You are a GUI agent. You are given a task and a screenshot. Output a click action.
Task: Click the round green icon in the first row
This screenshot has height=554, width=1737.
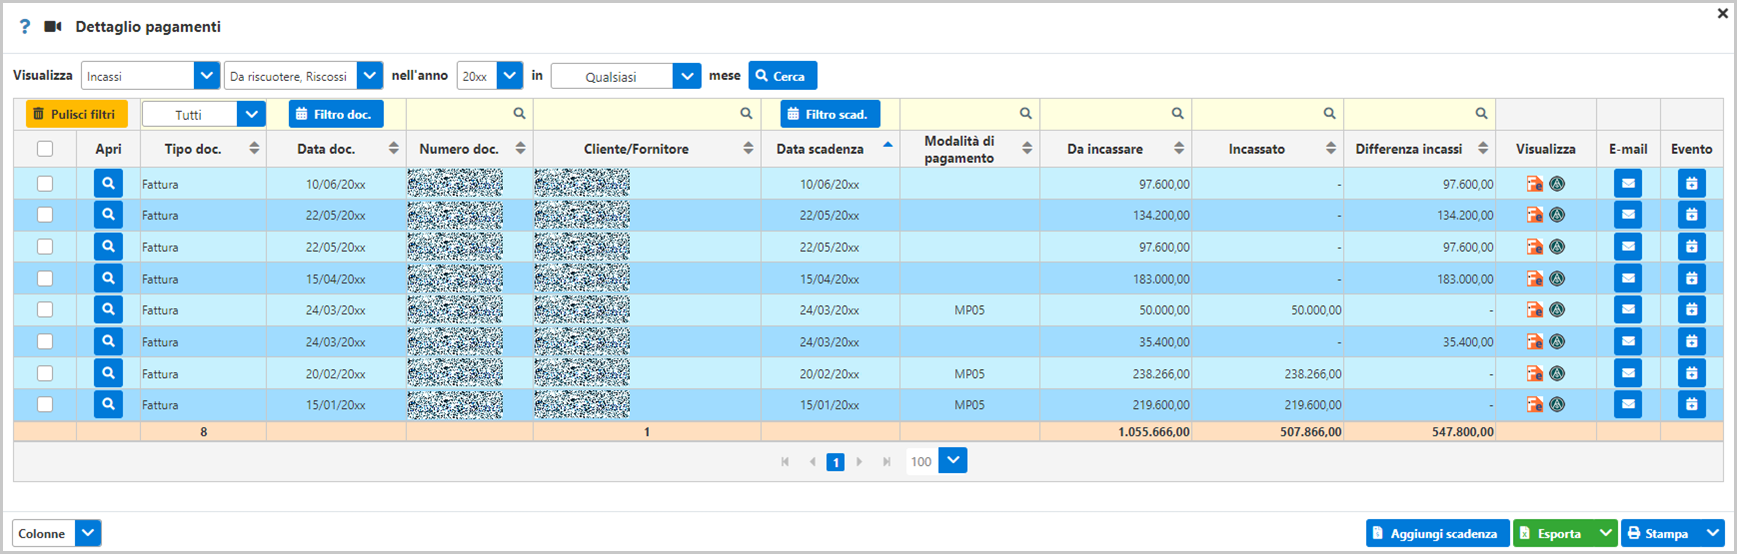point(1557,184)
